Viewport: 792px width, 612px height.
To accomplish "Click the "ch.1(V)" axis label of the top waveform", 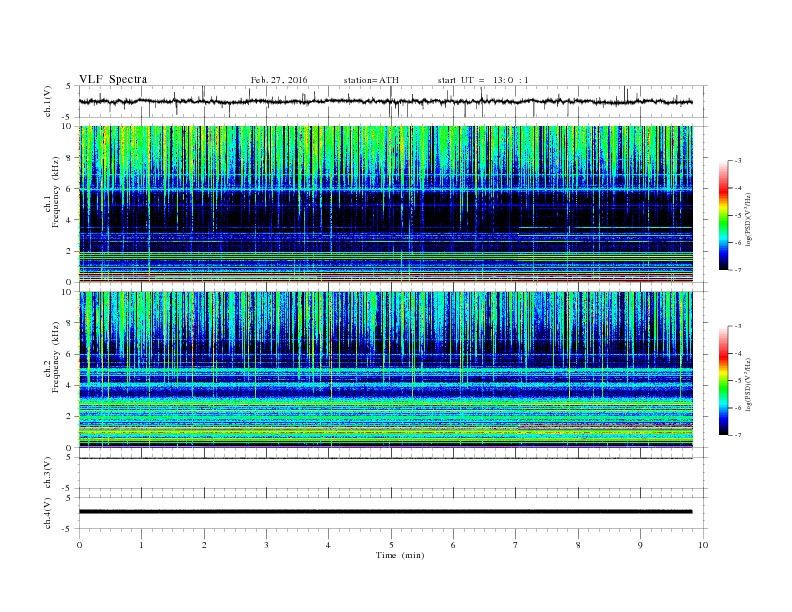I will pos(48,101).
